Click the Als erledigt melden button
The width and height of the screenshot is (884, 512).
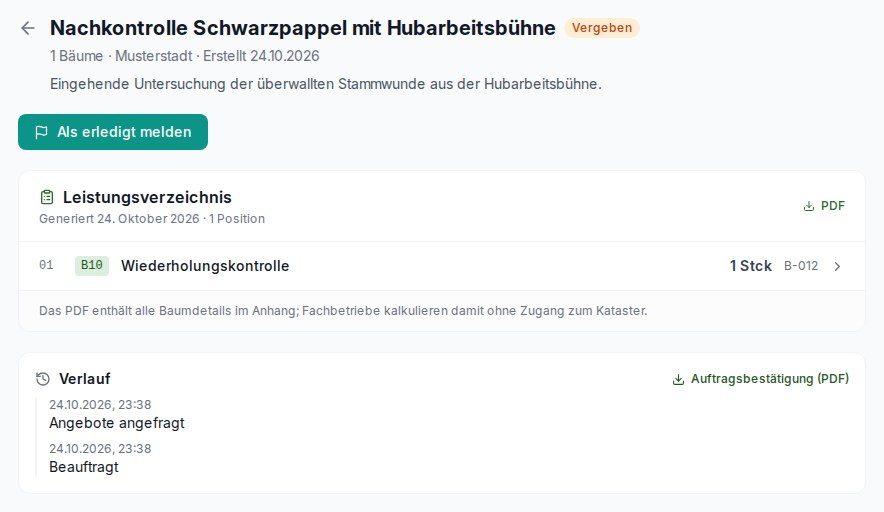click(113, 132)
